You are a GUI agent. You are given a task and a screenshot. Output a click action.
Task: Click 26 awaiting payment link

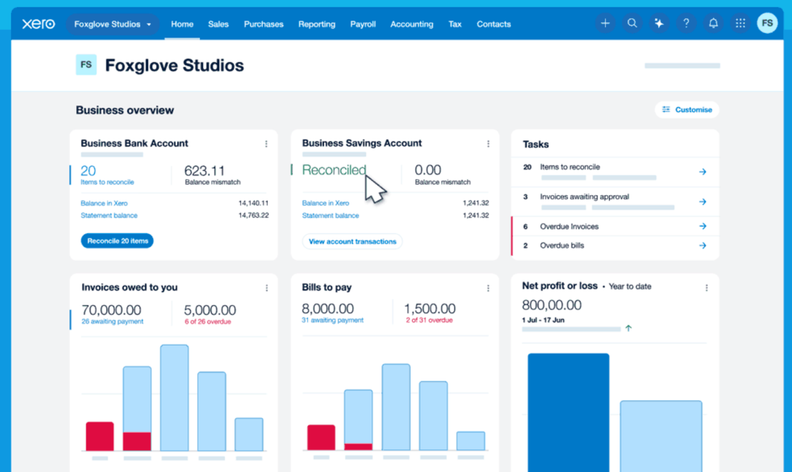coord(112,321)
